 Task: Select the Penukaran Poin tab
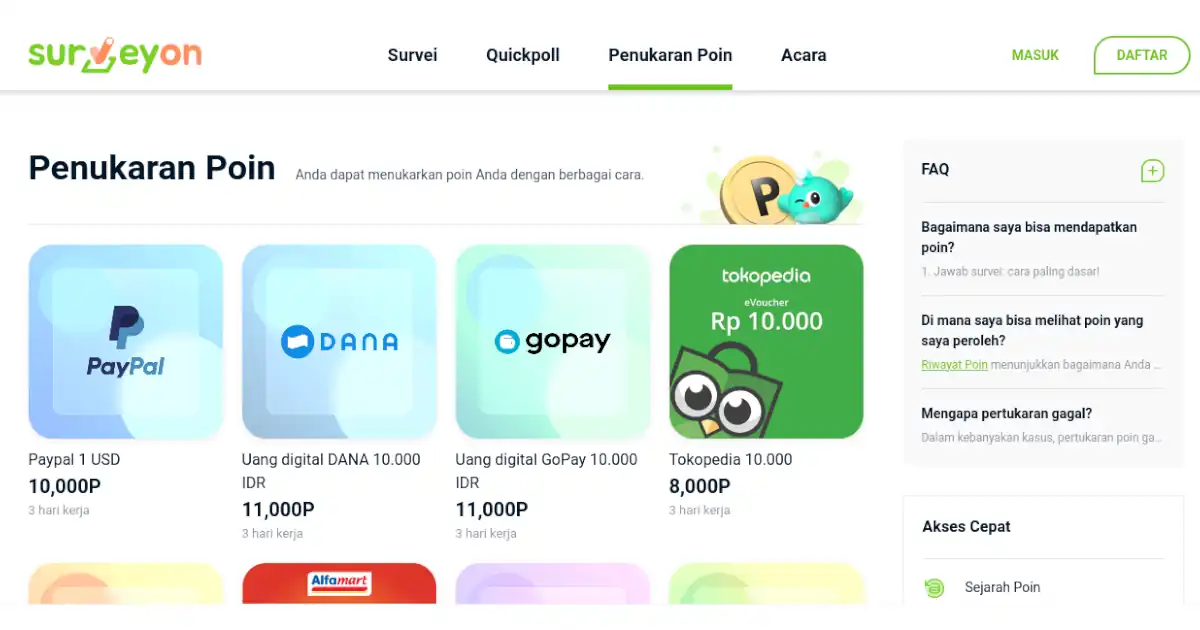point(670,55)
